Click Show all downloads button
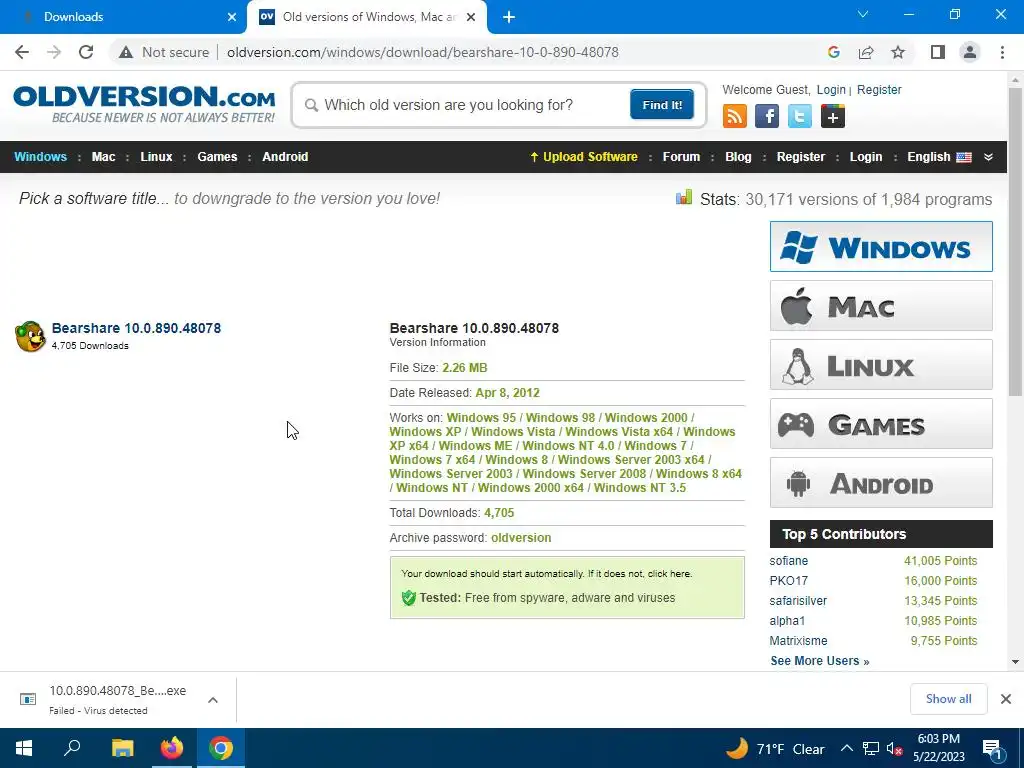The width and height of the screenshot is (1024, 768). tap(948, 699)
